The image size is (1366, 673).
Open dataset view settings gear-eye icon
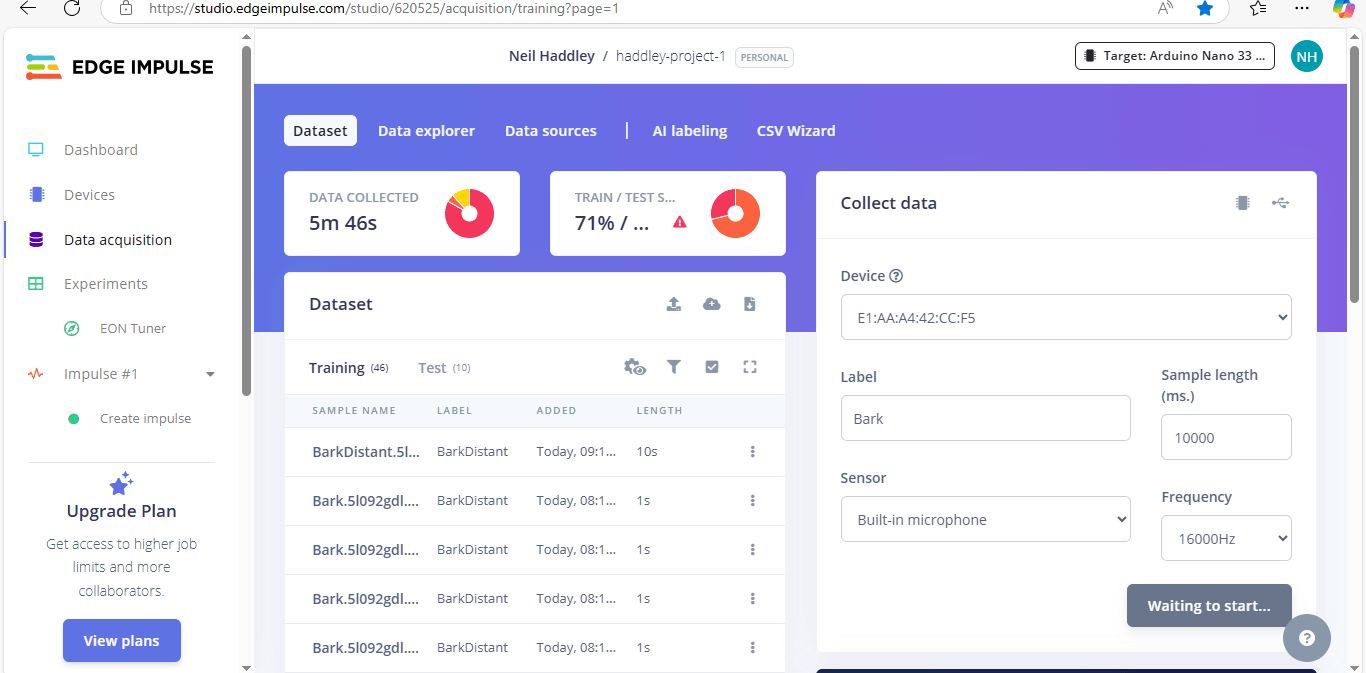pyautogui.click(x=635, y=367)
